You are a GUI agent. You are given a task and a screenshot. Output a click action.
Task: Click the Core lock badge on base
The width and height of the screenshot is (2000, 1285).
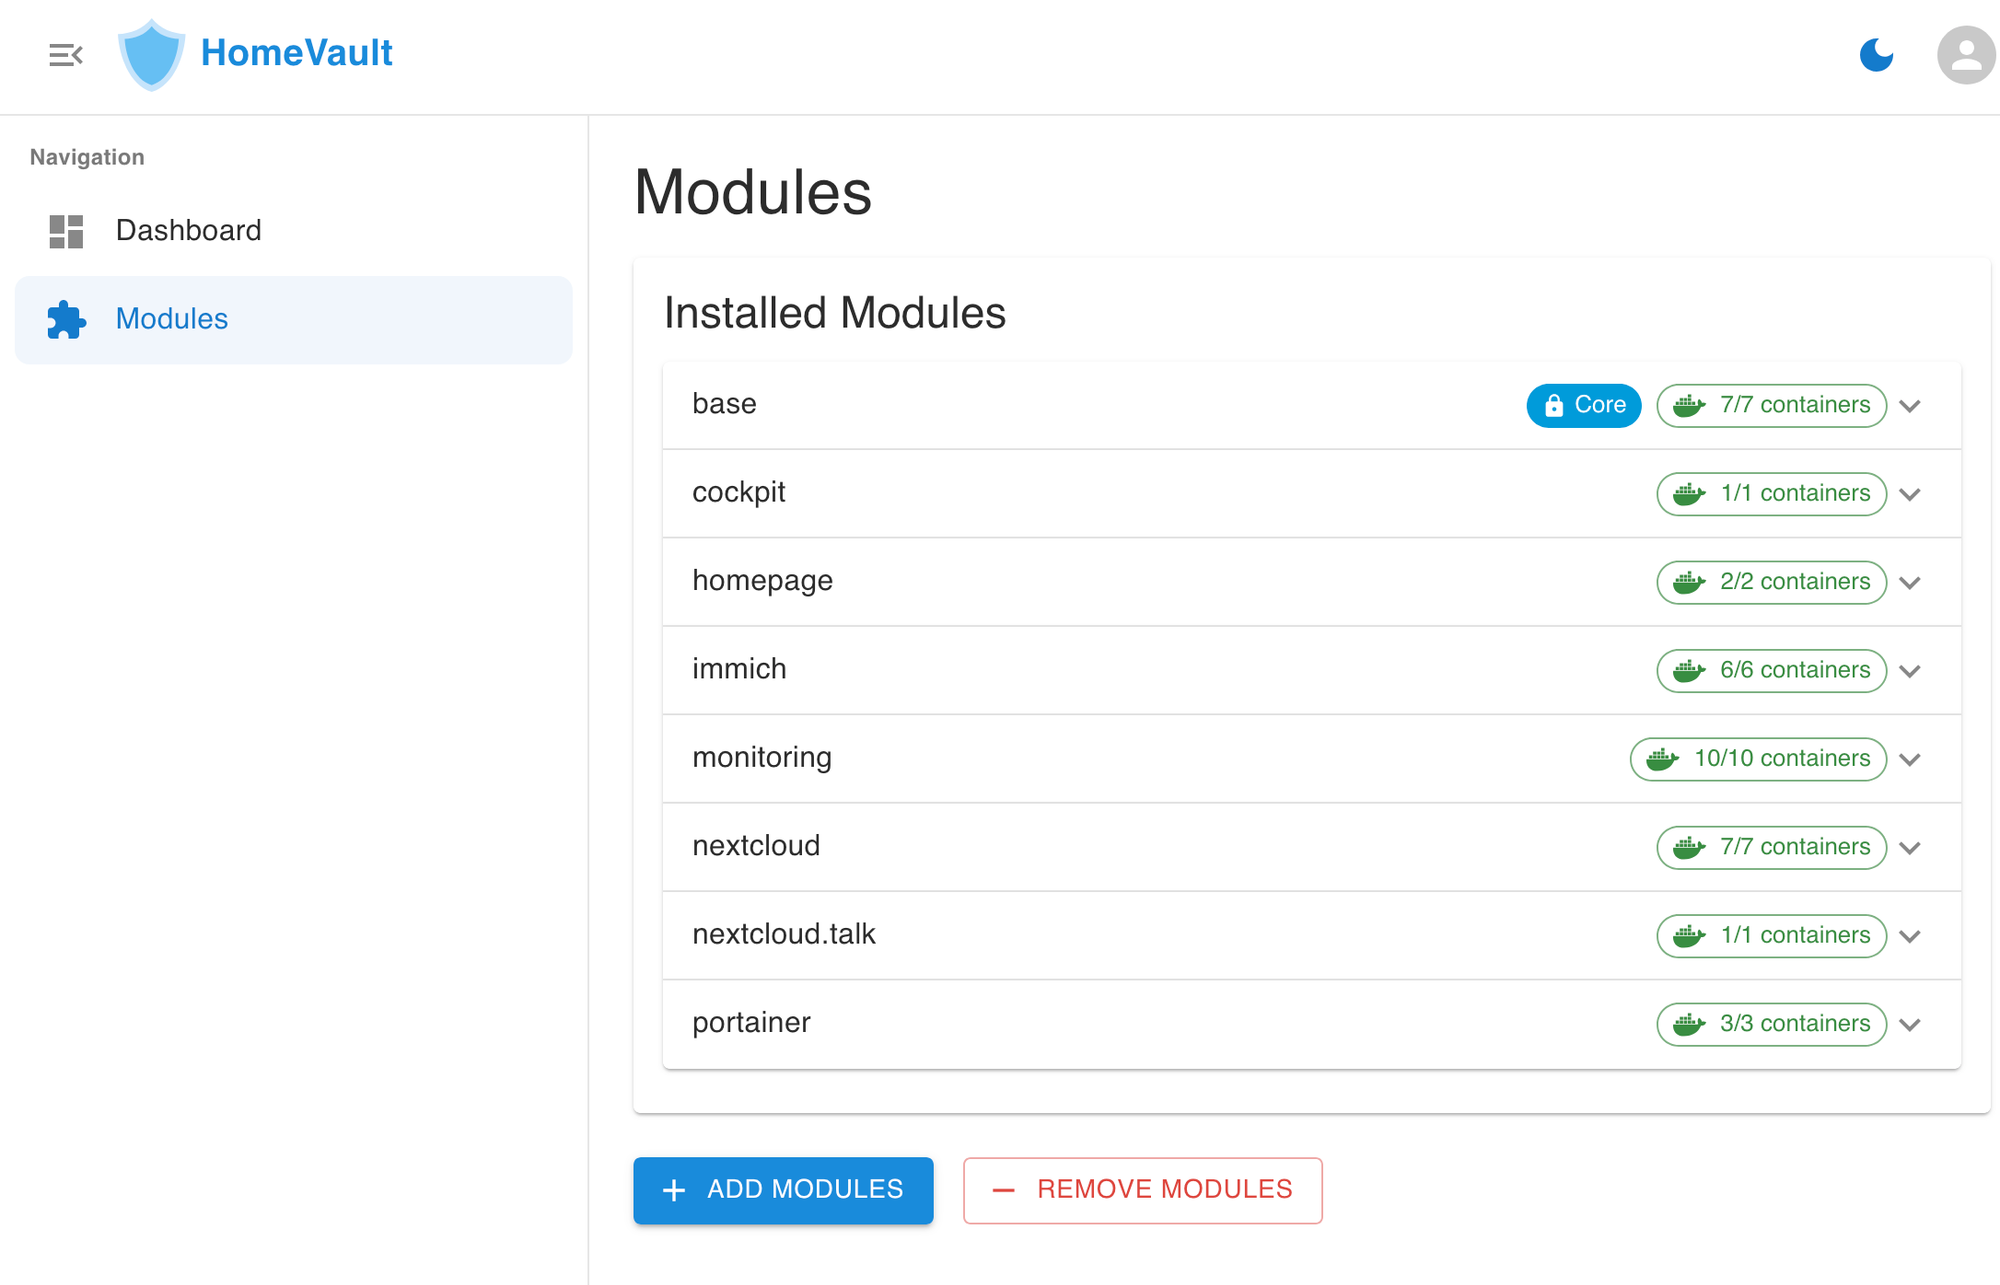(1584, 405)
